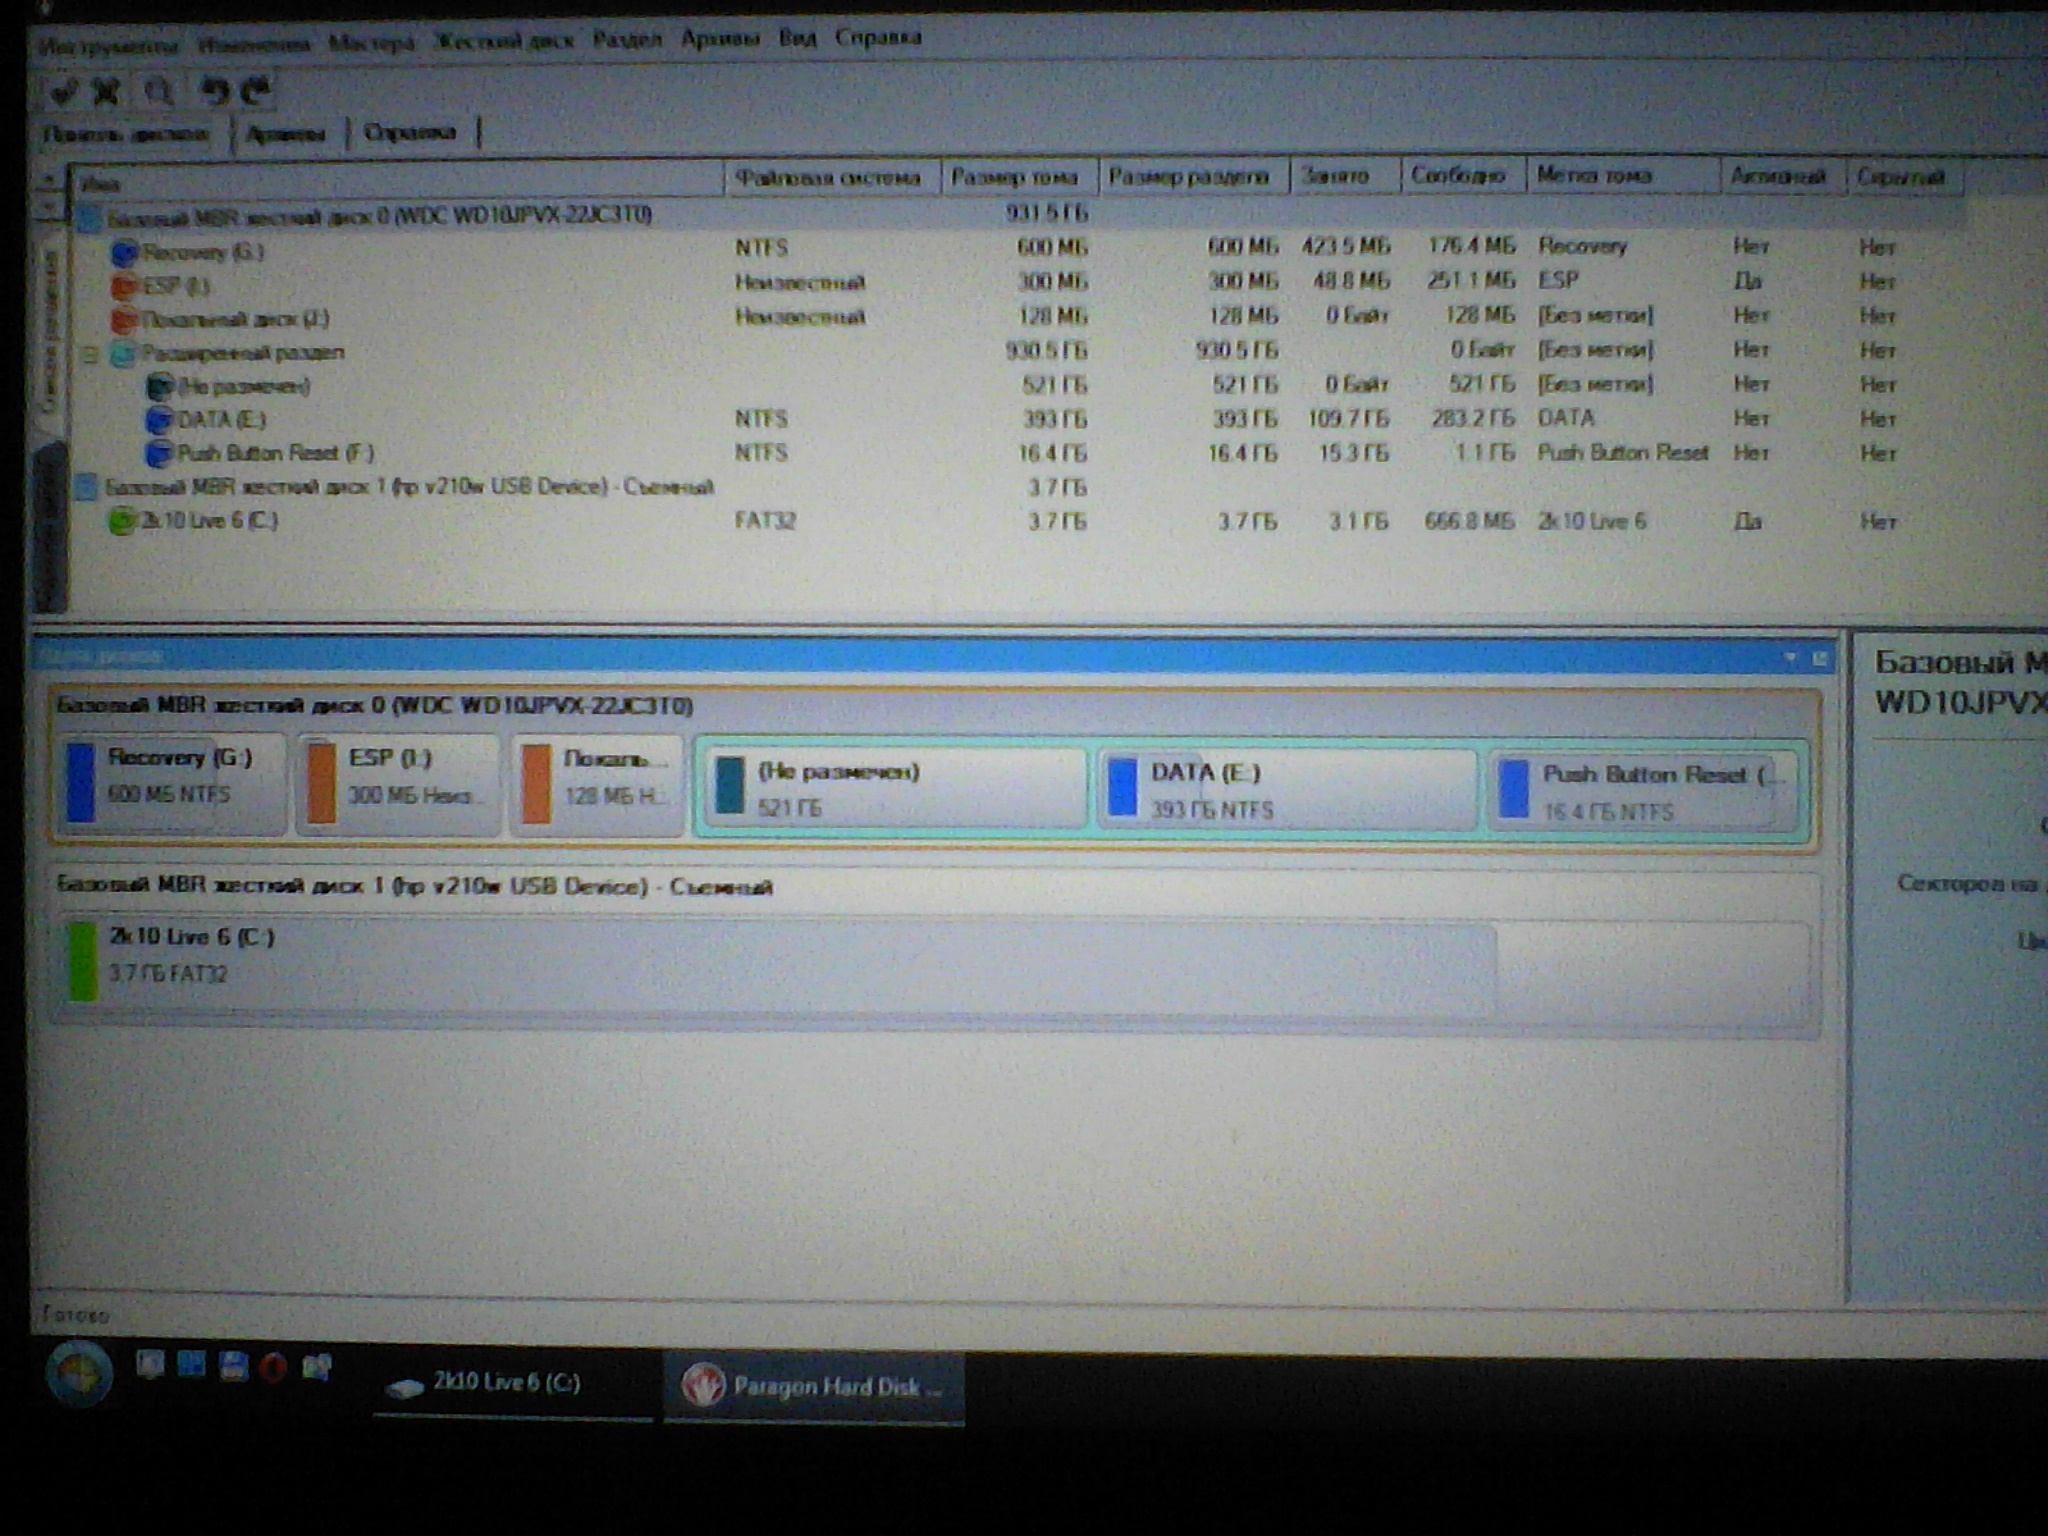Image resolution: width=2048 pixels, height=1536 pixels.
Task: Click the Undo arrow toolbar icon
Action: tap(214, 91)
